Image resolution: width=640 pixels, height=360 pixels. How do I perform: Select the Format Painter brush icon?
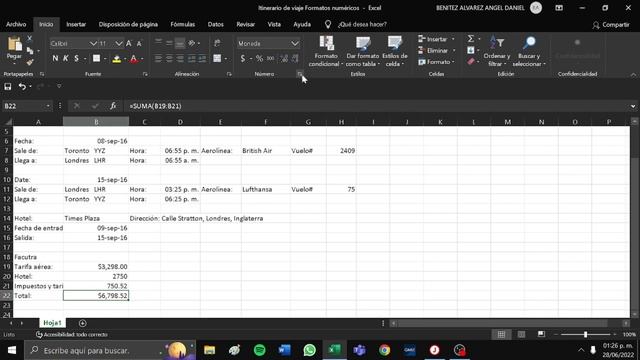(30, 62)
